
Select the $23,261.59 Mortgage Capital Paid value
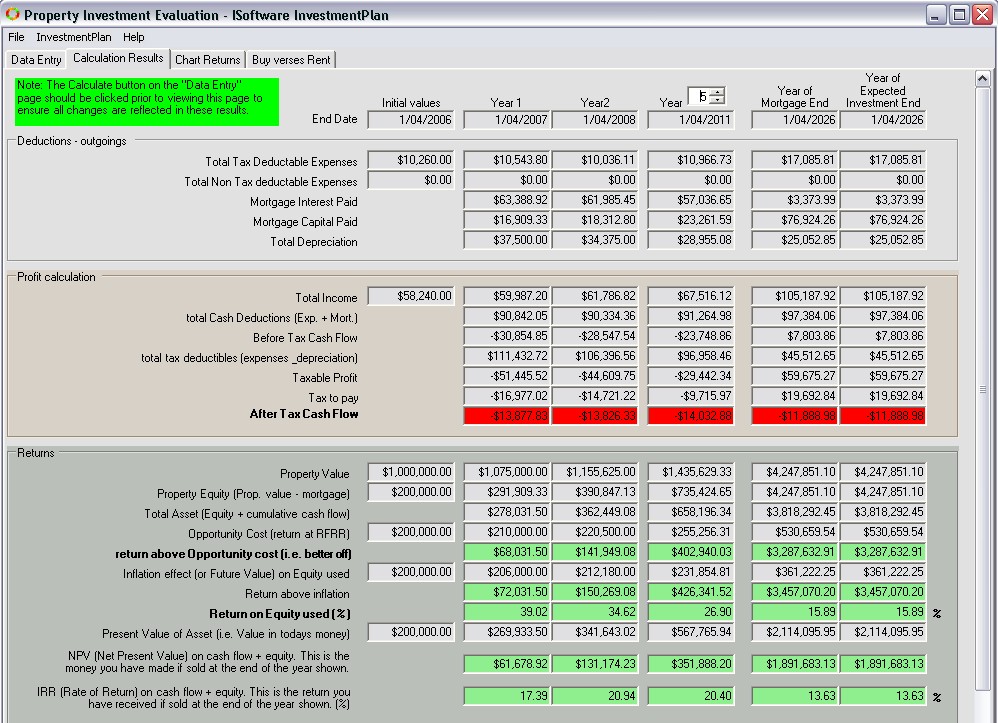[691, 220]
